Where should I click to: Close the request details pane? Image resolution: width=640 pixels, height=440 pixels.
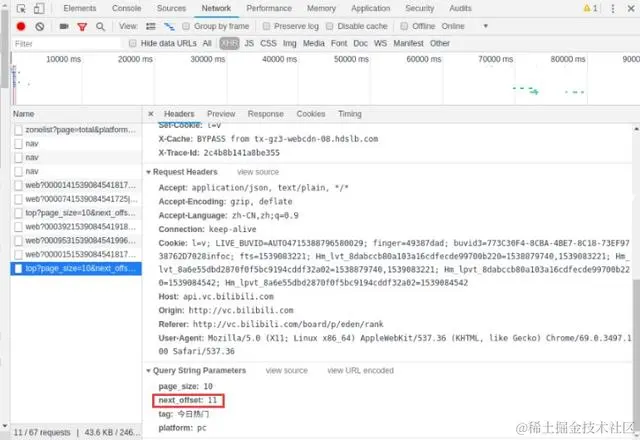151,114
